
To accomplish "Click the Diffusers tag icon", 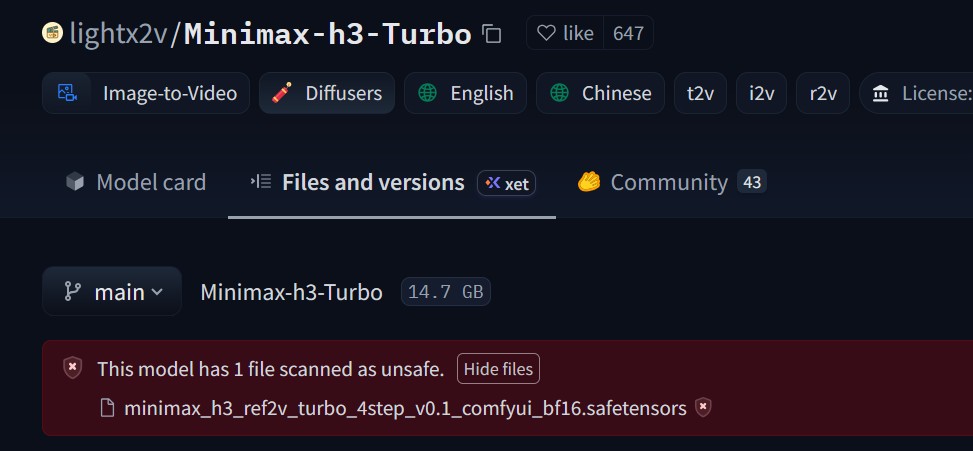I will coord(282,93).
